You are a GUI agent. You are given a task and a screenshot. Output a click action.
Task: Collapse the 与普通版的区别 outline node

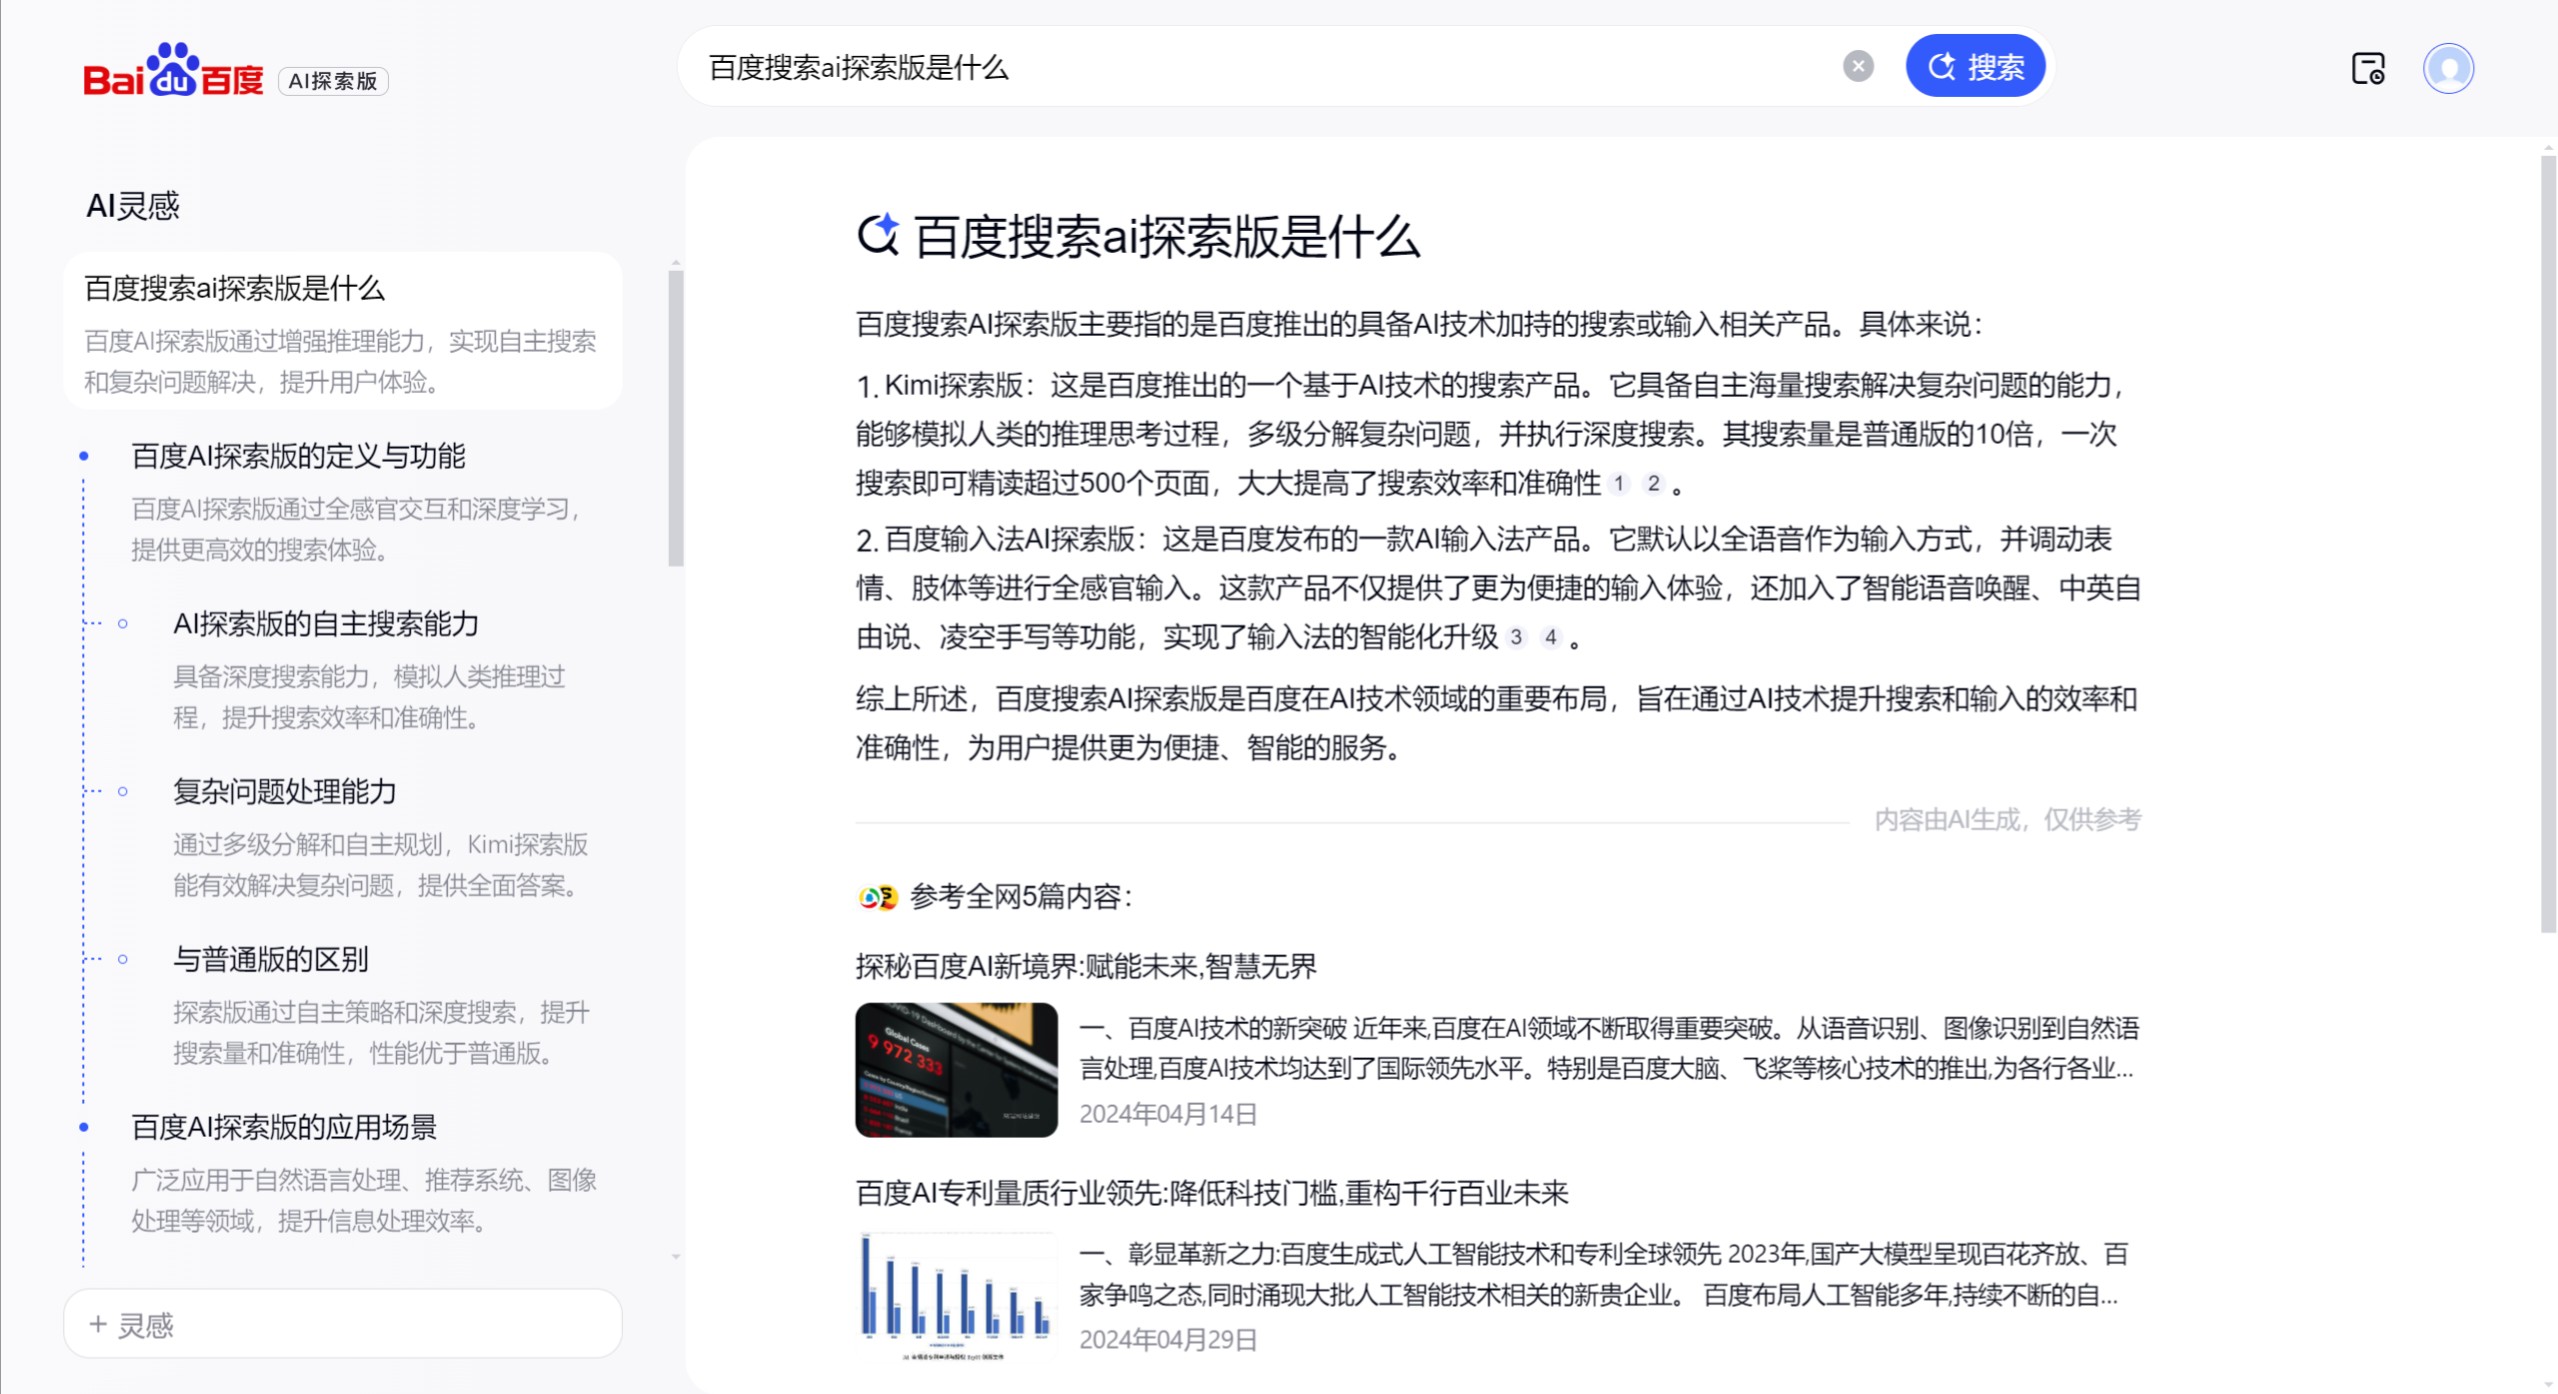click(124, 959)
